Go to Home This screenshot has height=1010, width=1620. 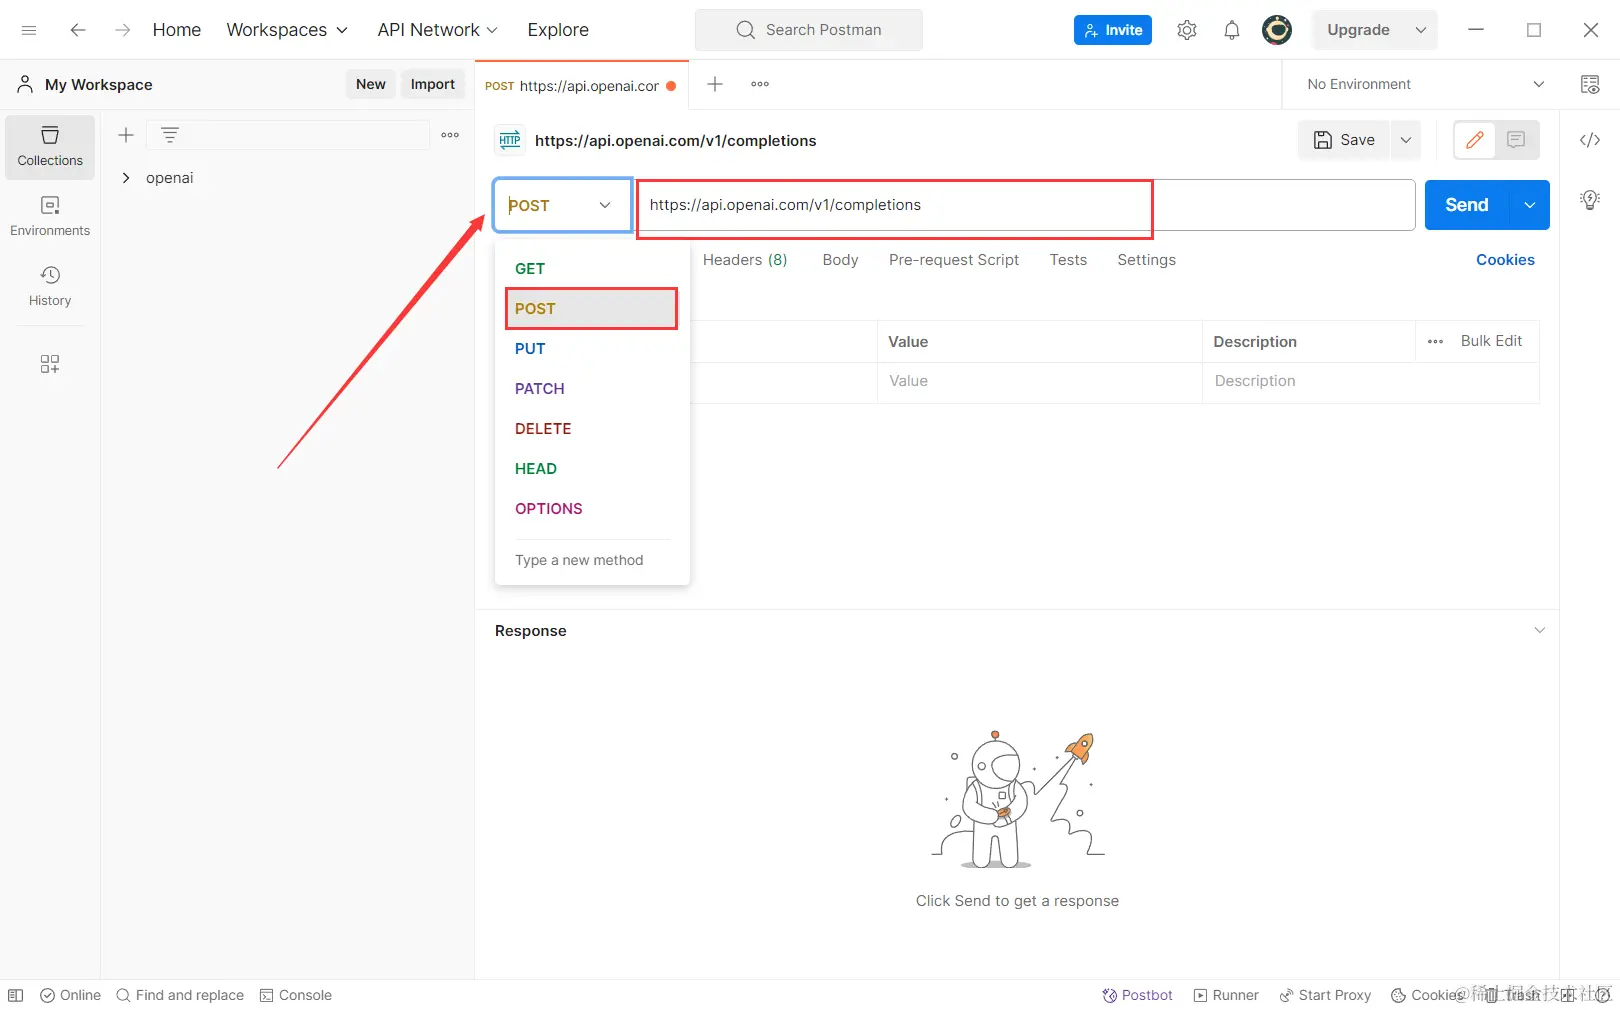pyautogui.click(x=177, y=30)
